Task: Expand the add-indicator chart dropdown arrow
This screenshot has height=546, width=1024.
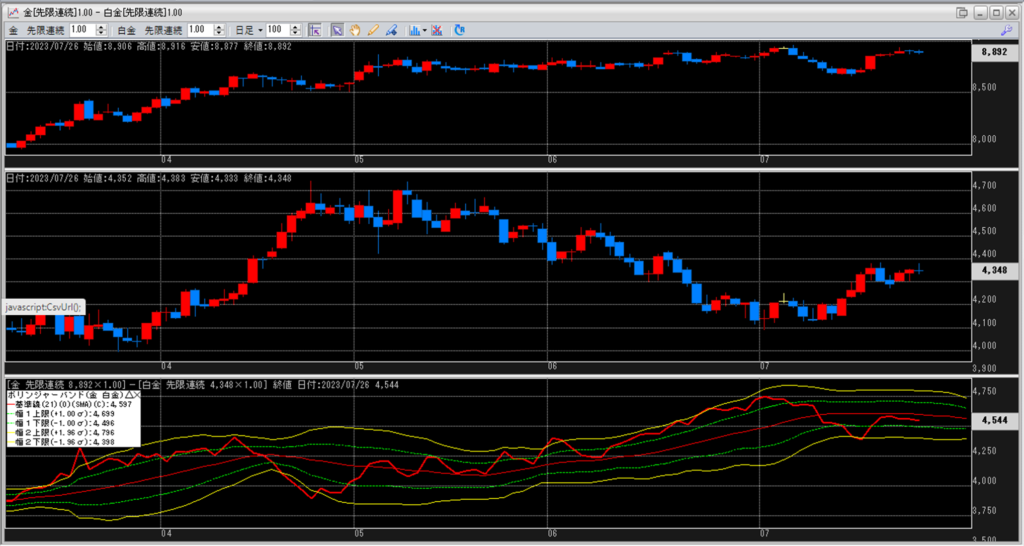Action: [425, 30]
